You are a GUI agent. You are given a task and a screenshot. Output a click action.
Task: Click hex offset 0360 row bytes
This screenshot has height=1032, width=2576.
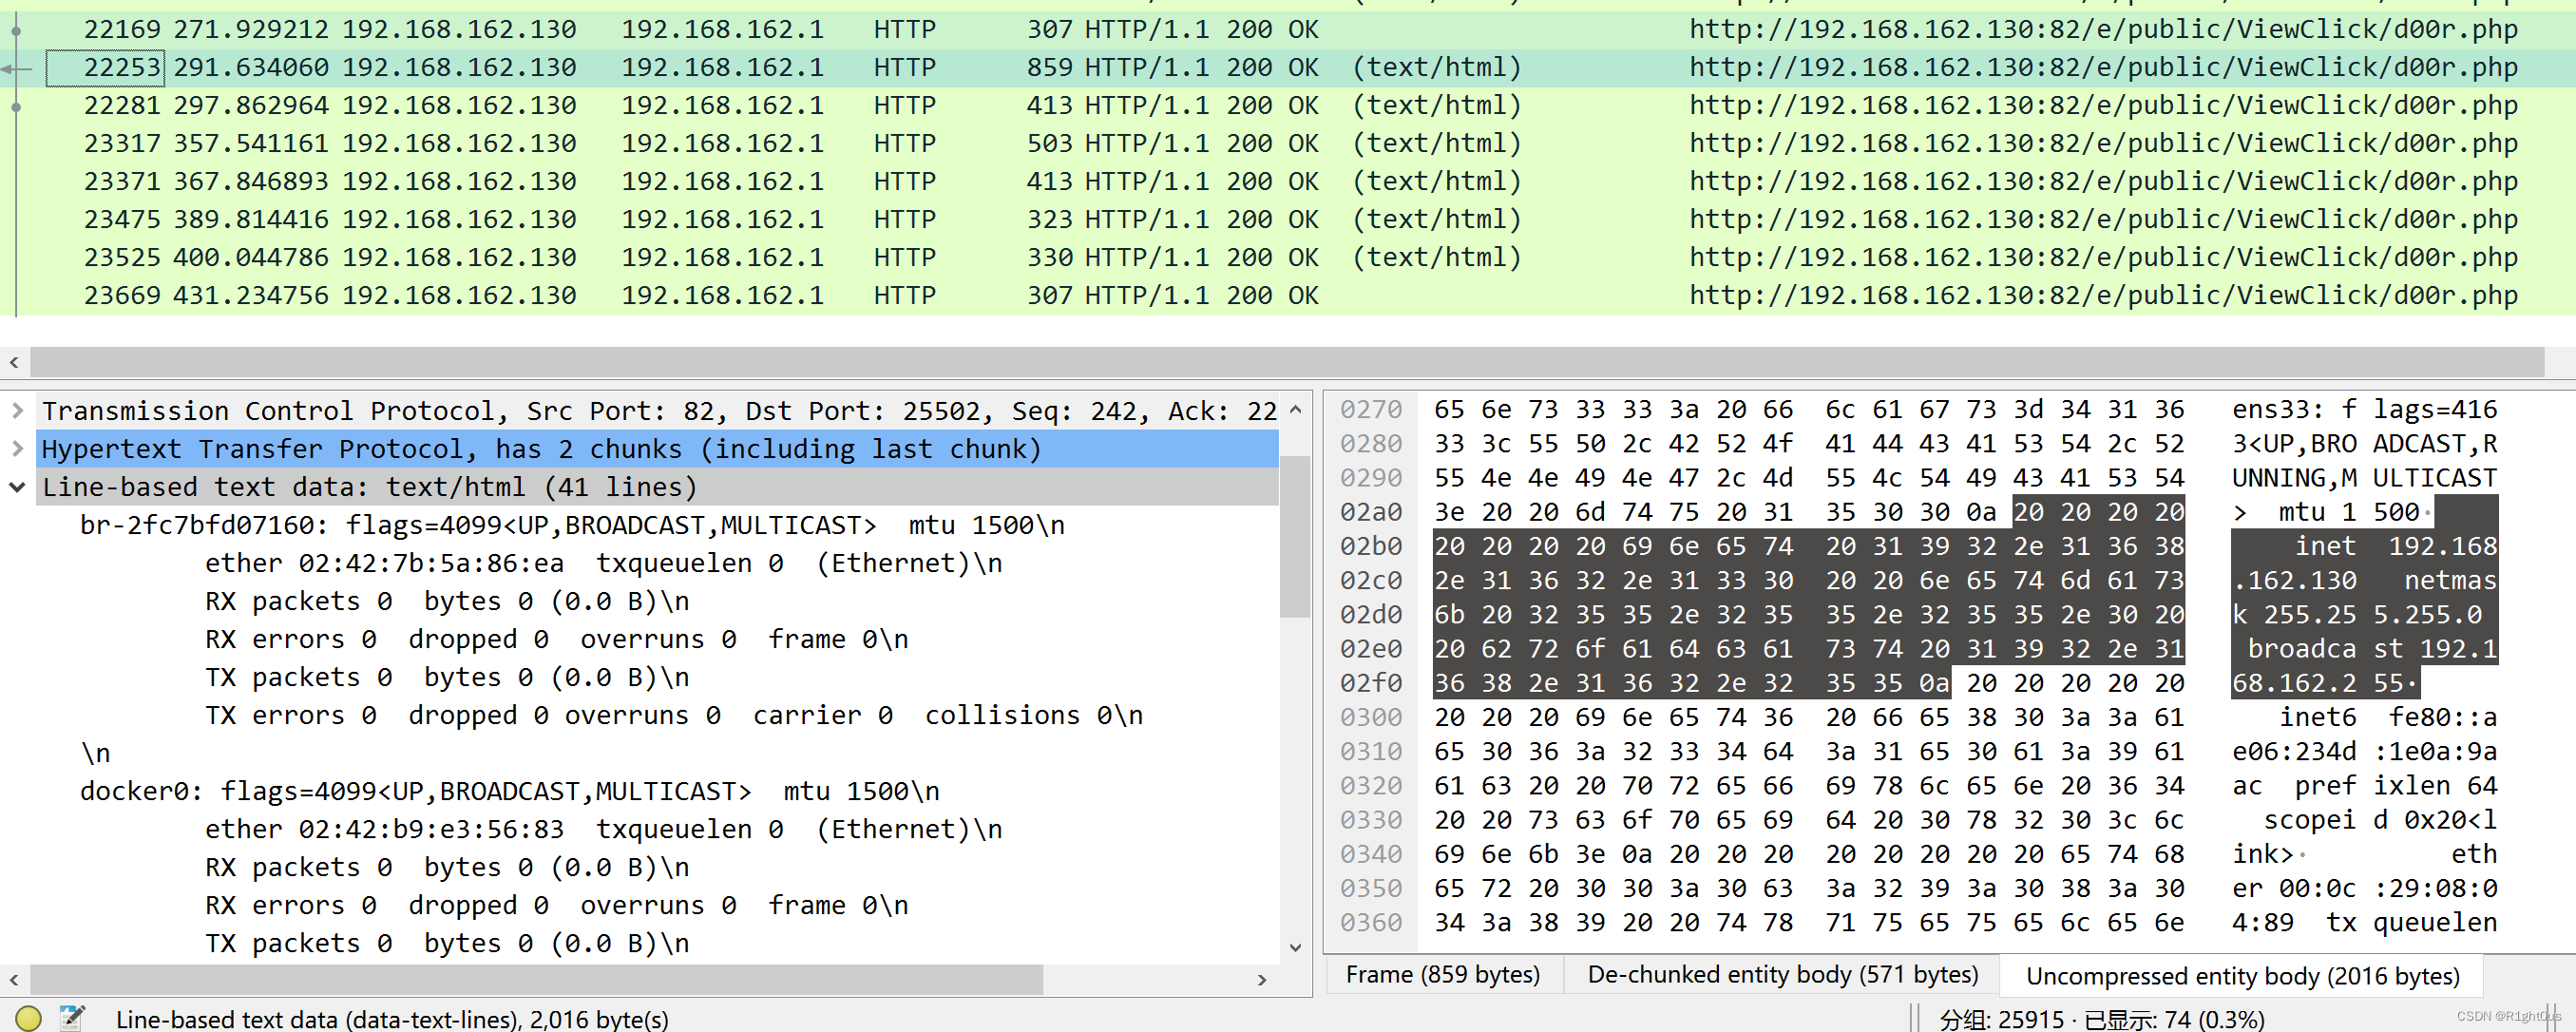tap(1808, 922)
